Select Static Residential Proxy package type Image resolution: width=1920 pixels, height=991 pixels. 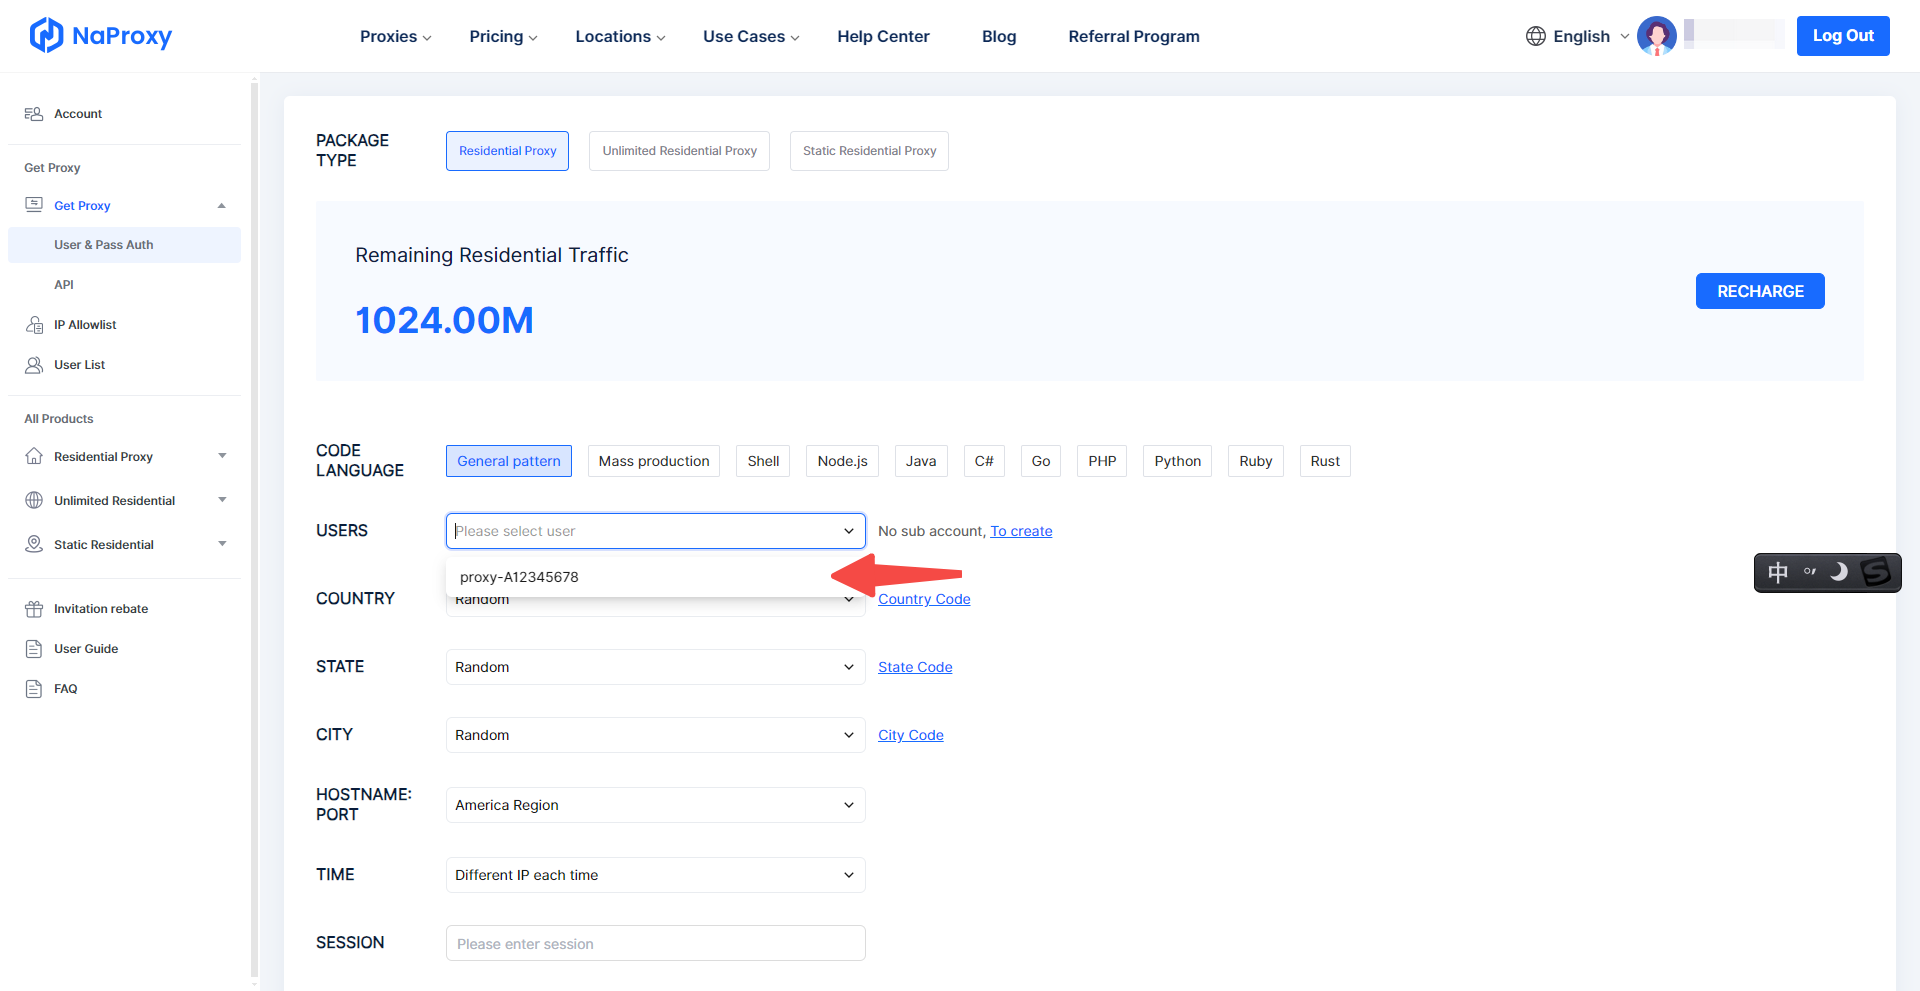click(869, 151)
